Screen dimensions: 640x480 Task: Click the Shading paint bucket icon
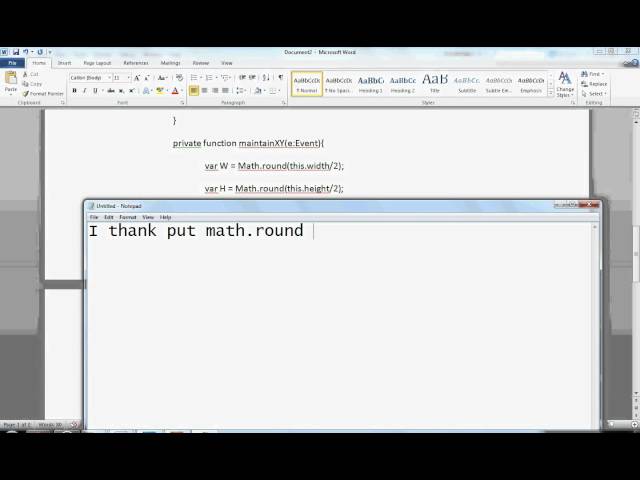[x=258, y=91]
